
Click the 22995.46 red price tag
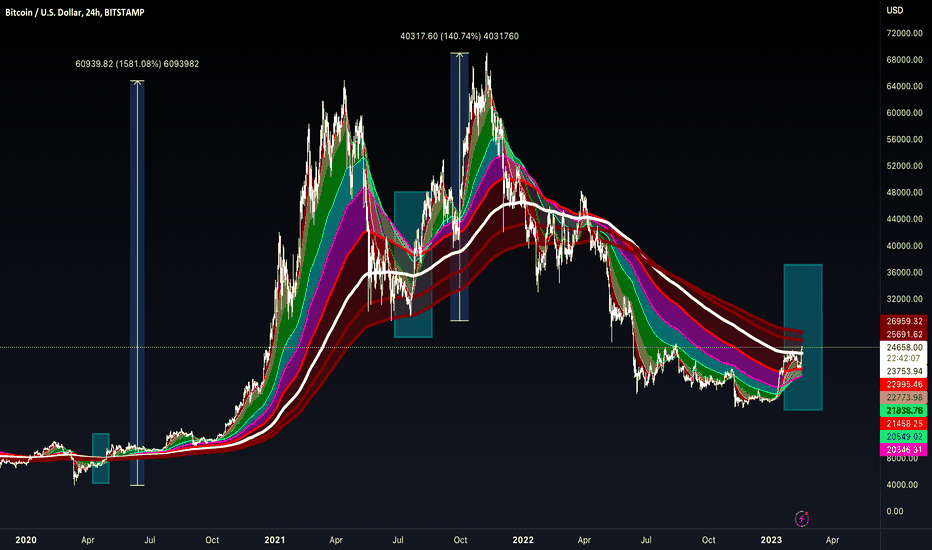(x=903, y=384)
